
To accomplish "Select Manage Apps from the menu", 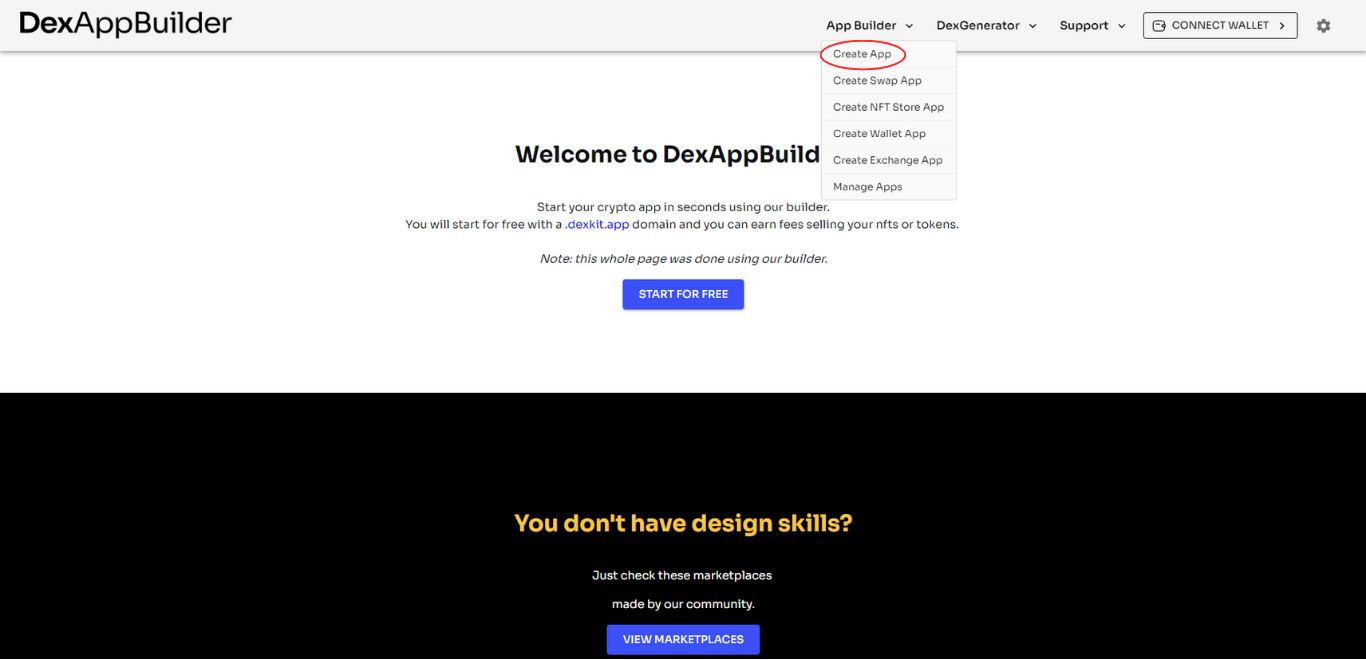I will 866,186.
